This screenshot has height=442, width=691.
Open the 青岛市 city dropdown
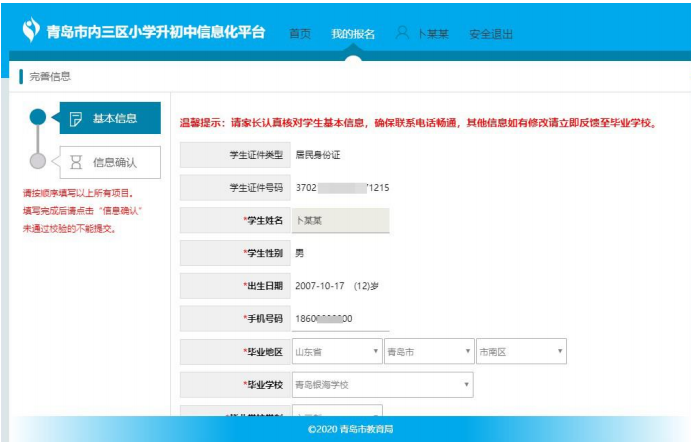coord(429,352)
